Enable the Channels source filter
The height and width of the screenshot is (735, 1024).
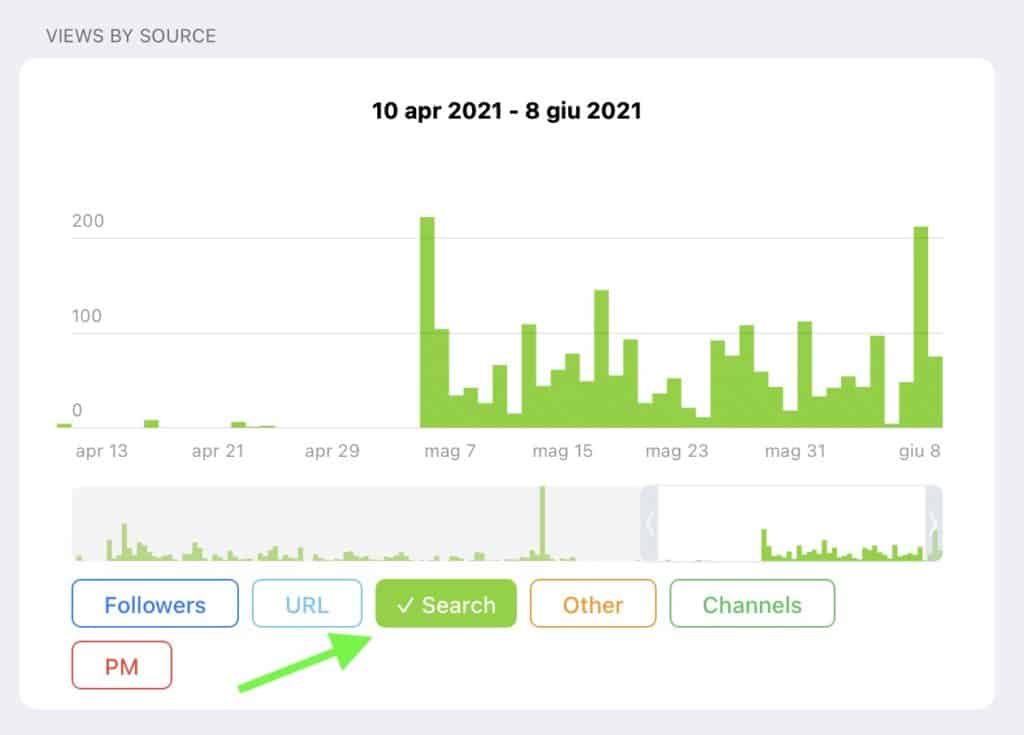coord(752,604)
